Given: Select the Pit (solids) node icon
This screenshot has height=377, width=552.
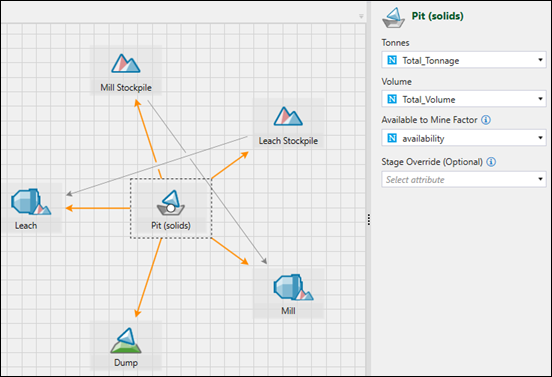Looking at the screenshot, I should click(171, 203).
